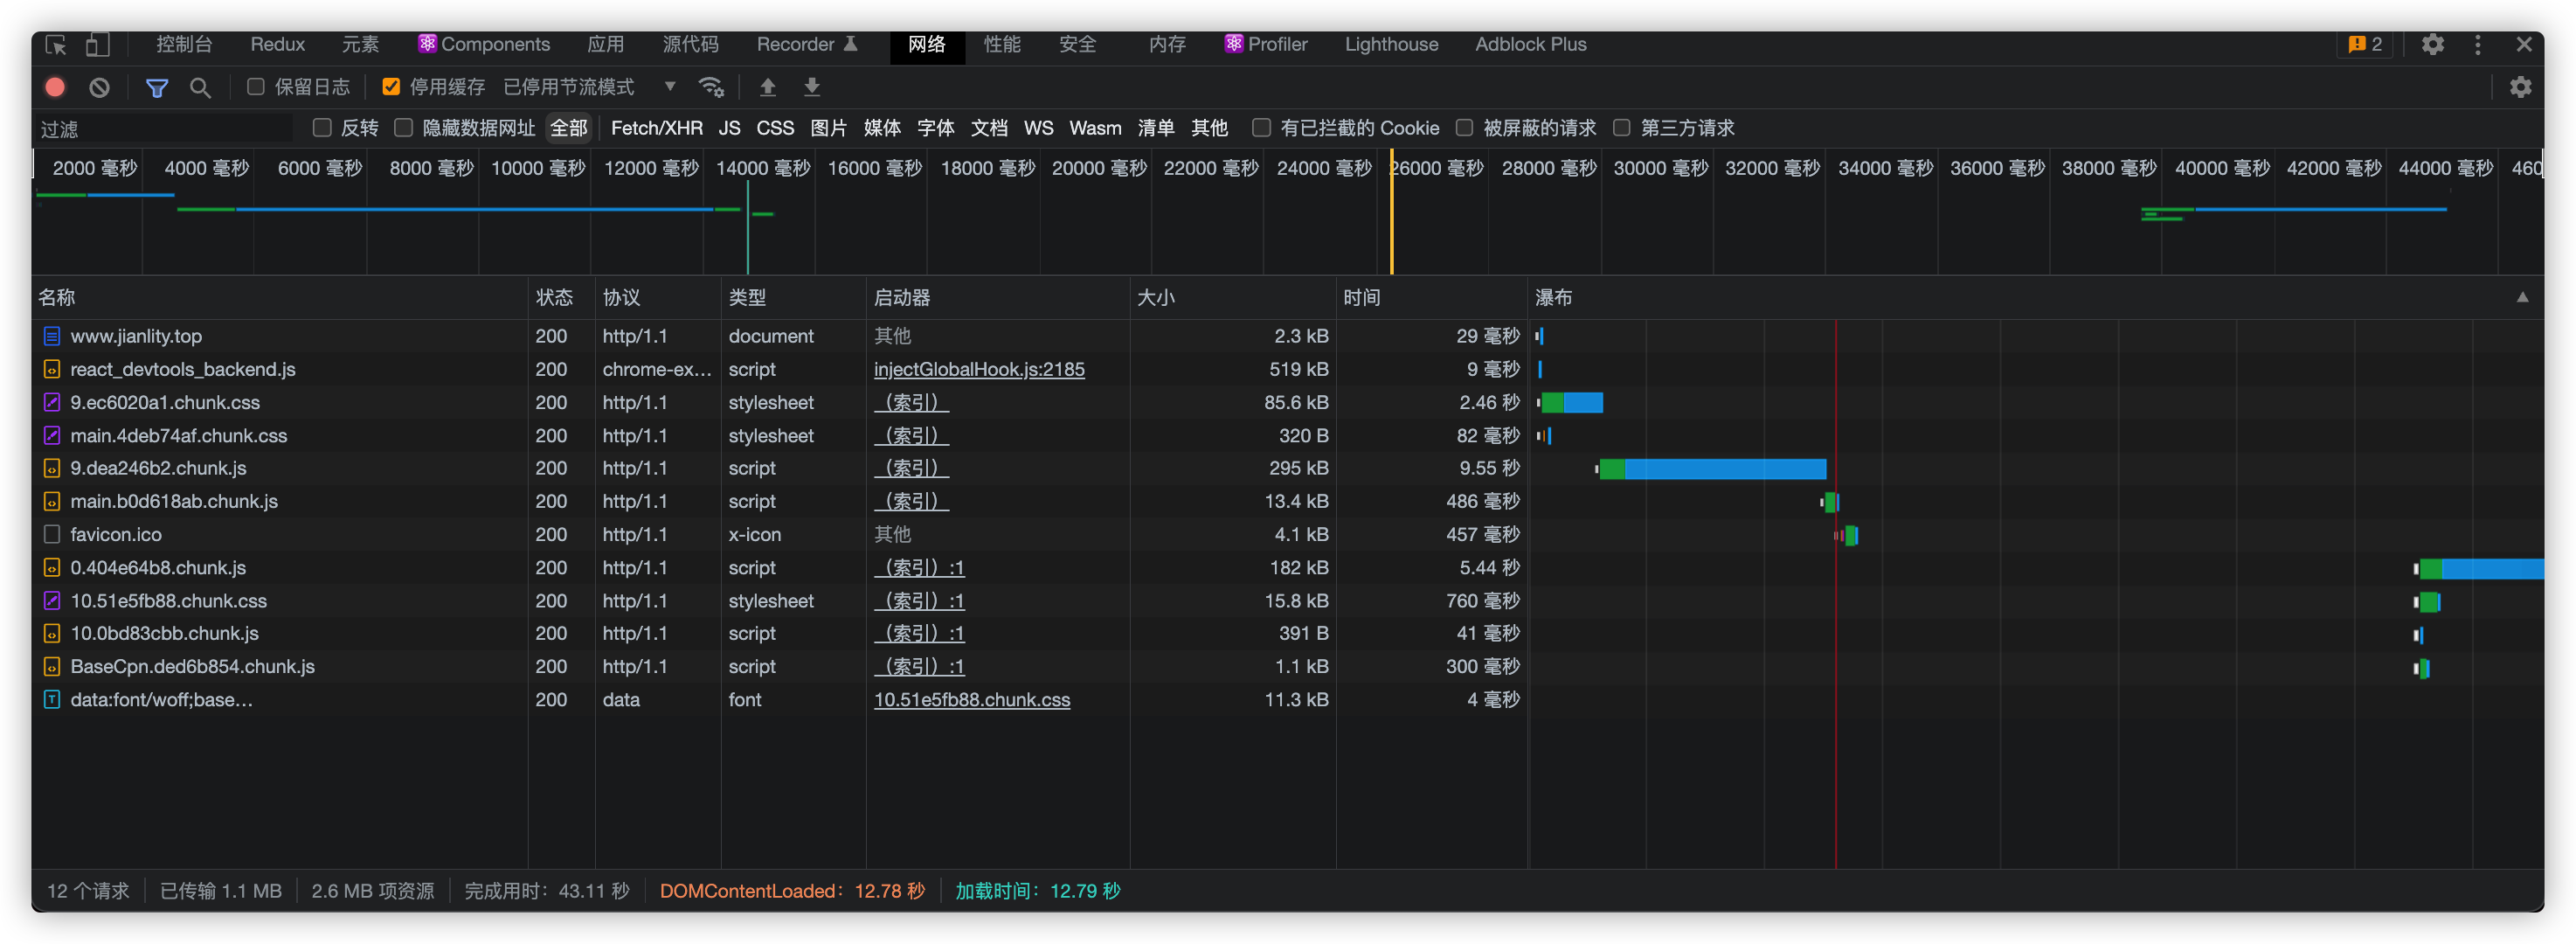2576x944 pixels.
Task: Open network search magnifier icon
Action: coord(200,87)
